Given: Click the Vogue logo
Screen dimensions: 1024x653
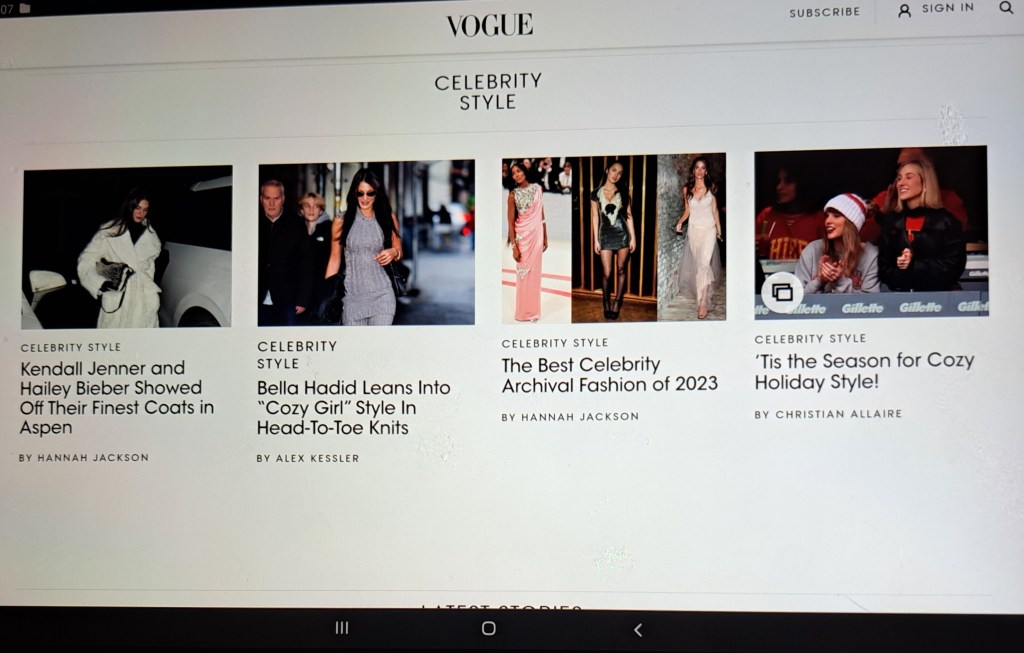Looking at the screenshot, I should coord(489,25).
